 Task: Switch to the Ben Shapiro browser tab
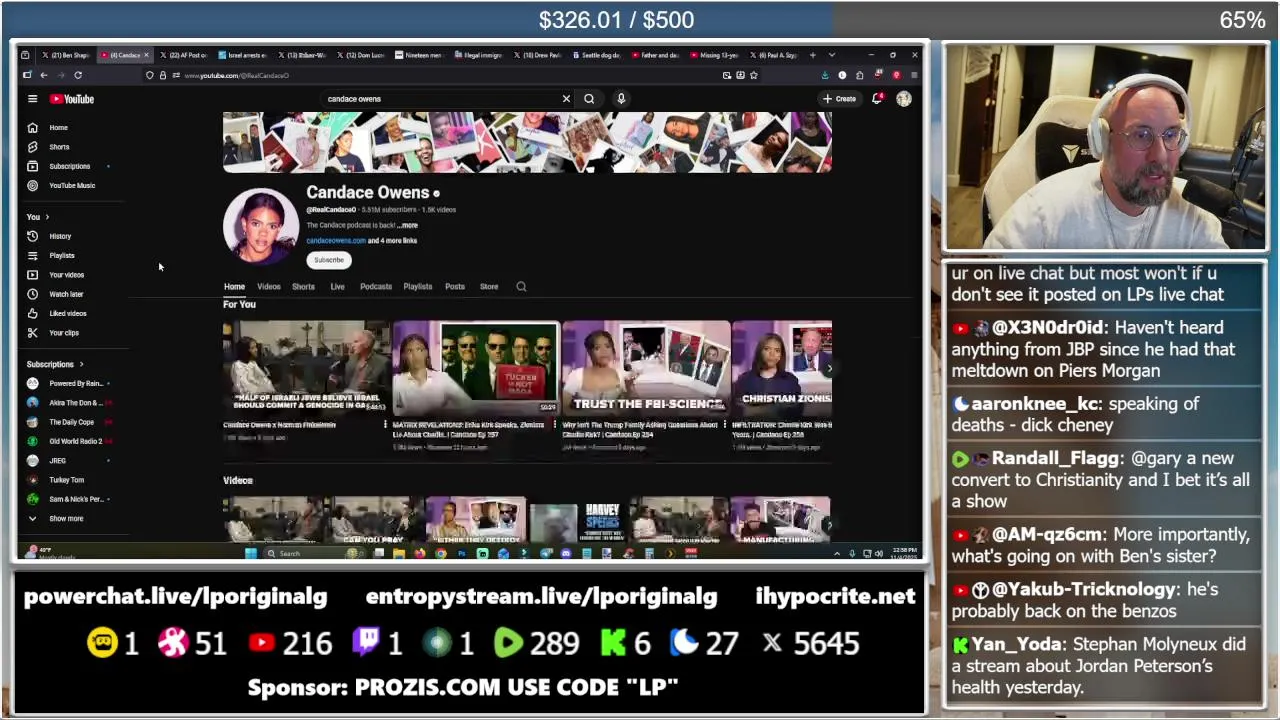(x=67, y=55)
